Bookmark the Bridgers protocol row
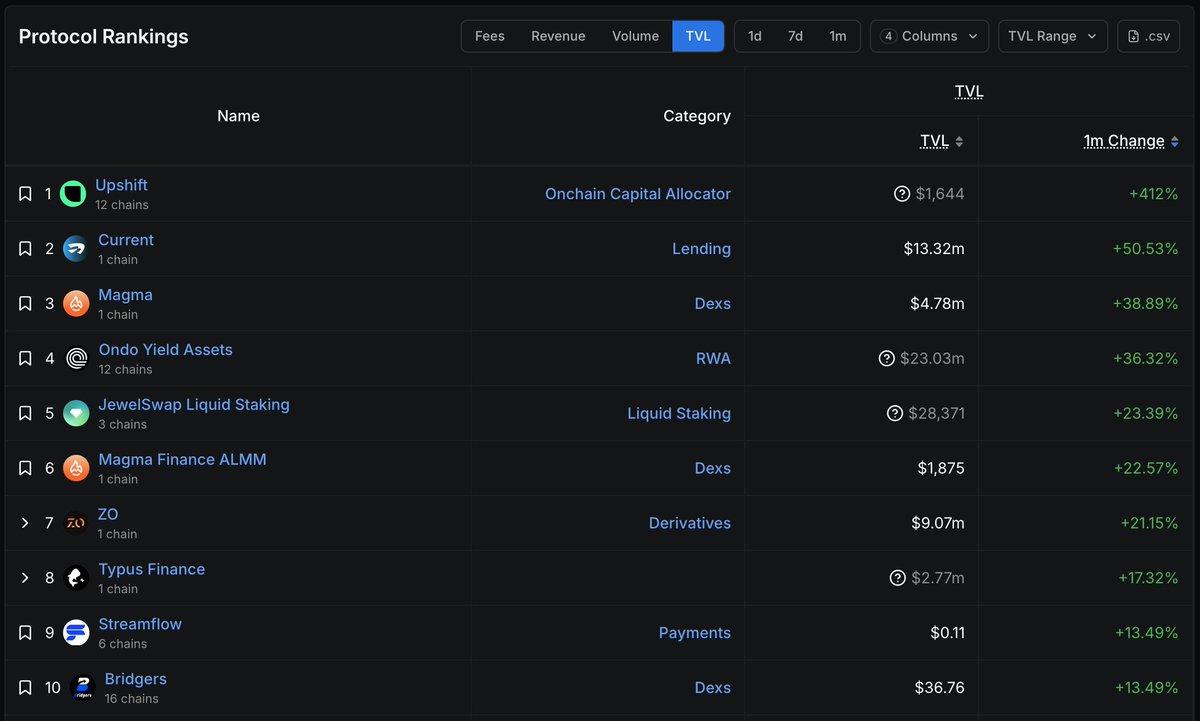Image resolution: width=1200 pixels, height=721 pixels. [x=26, y=688]
